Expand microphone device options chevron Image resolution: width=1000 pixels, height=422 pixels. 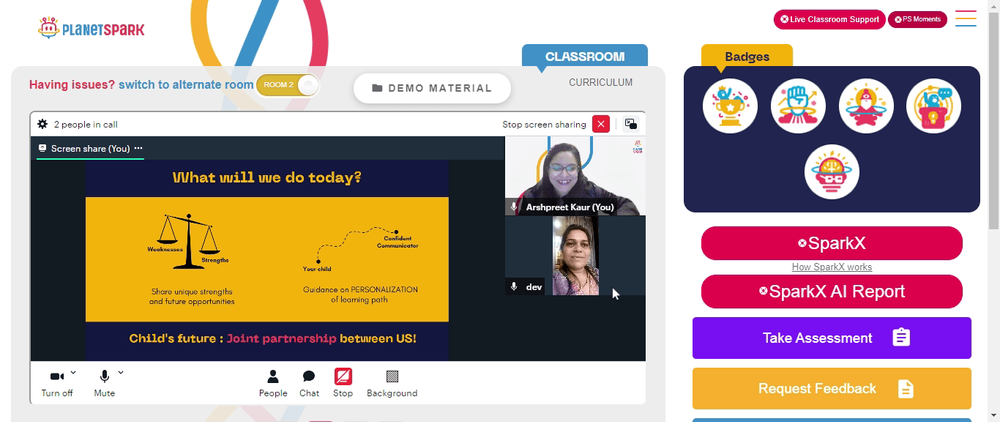(x=121, y=372)
